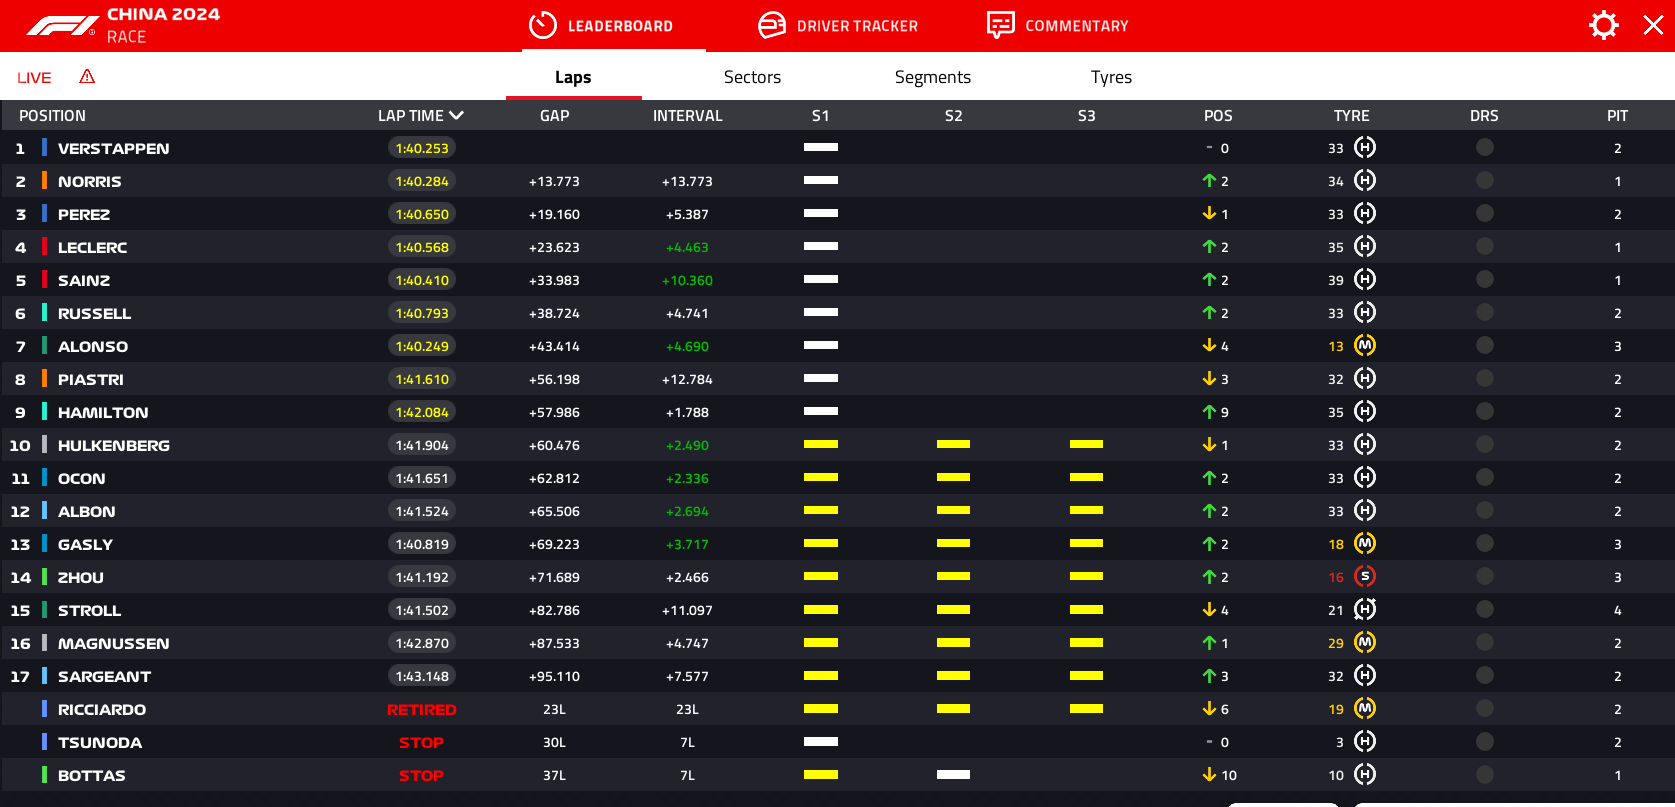
Task: Click Ricciardo's RETIRED status
Action: 422,709
